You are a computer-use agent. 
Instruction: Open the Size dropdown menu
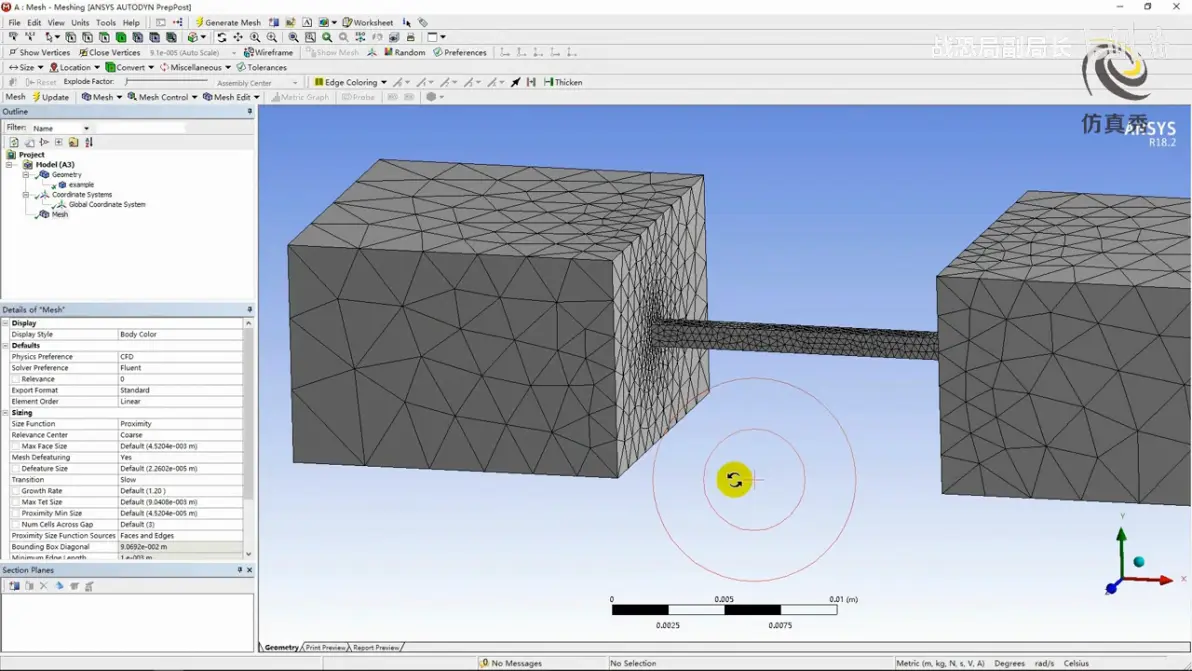26,68
